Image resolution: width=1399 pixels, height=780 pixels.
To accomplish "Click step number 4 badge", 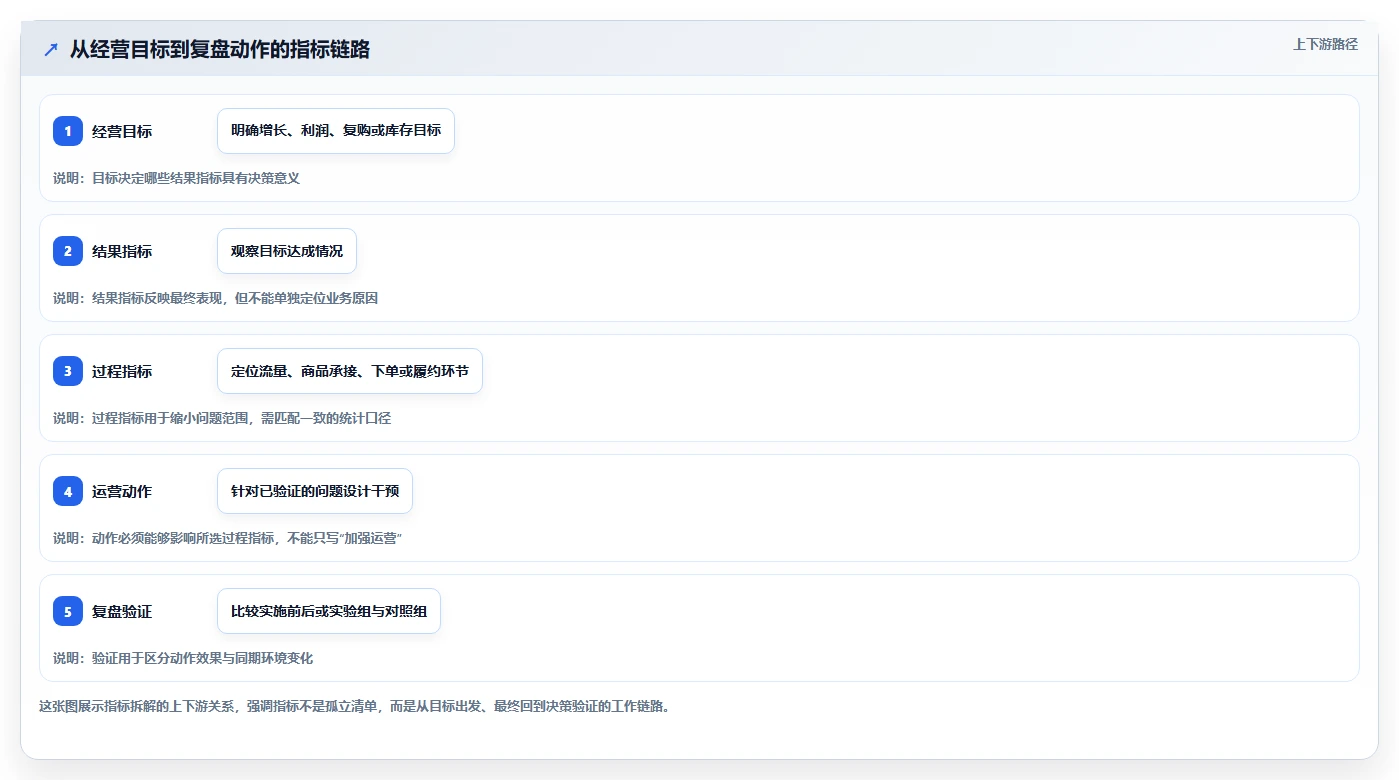I will [68, 491].
